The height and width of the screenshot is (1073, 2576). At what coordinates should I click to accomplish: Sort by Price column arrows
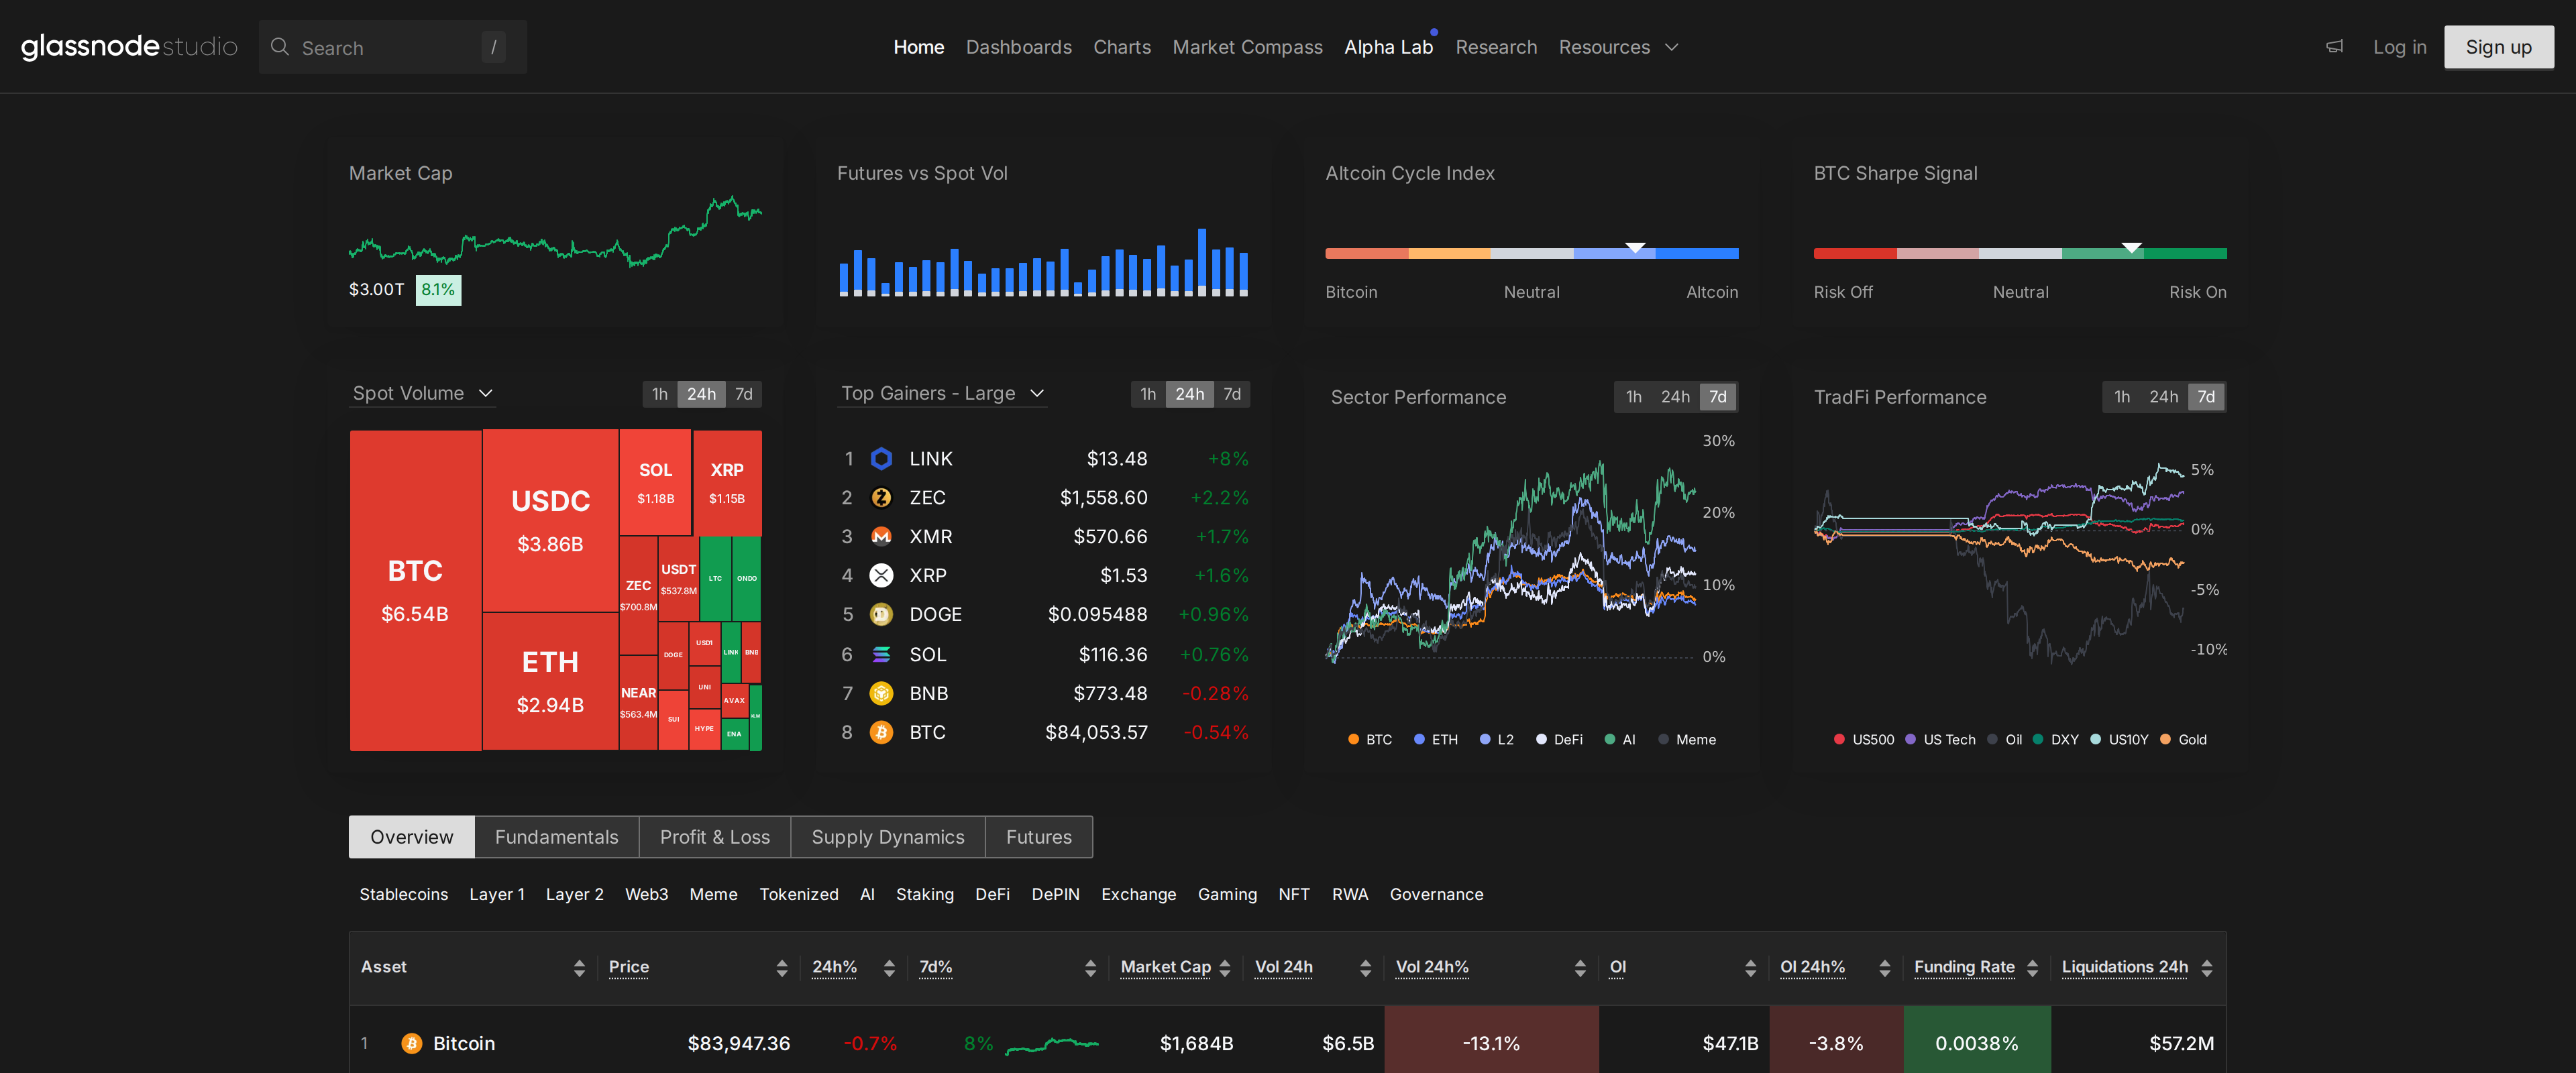(x=782, y=967)
